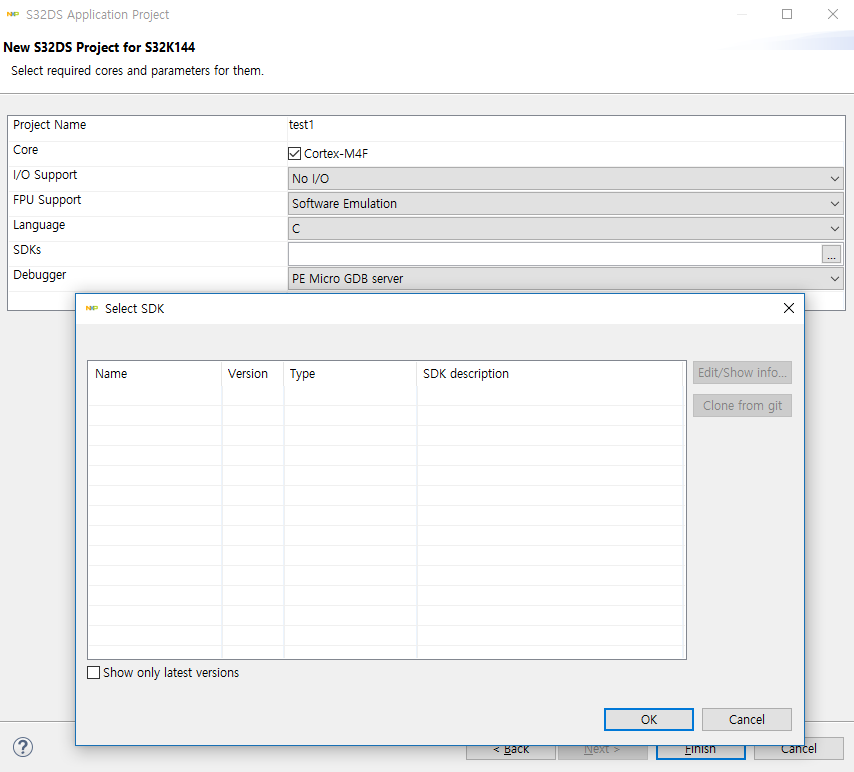Click the NXP icon in main title bar
Image resolution: width=854 pixels, height=772 pixels.
coord(13,14)
